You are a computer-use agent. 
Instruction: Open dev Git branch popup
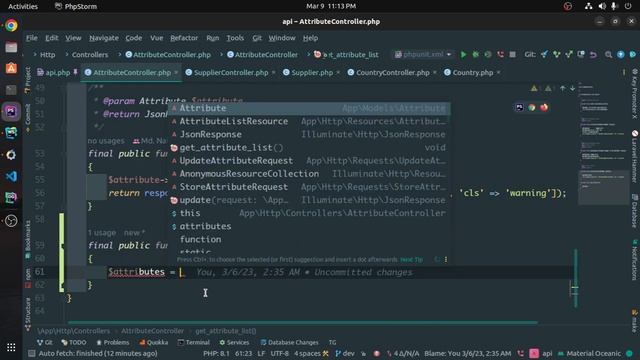[345, 353]
